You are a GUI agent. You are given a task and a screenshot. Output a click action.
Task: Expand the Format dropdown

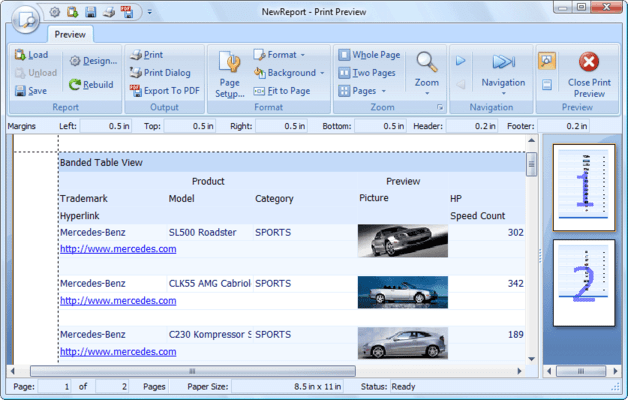(x=280, y=55)
